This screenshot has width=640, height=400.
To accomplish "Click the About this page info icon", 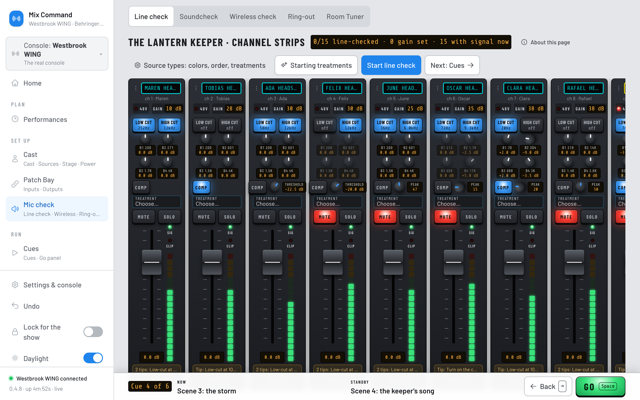I will click(x=524, y=42).
